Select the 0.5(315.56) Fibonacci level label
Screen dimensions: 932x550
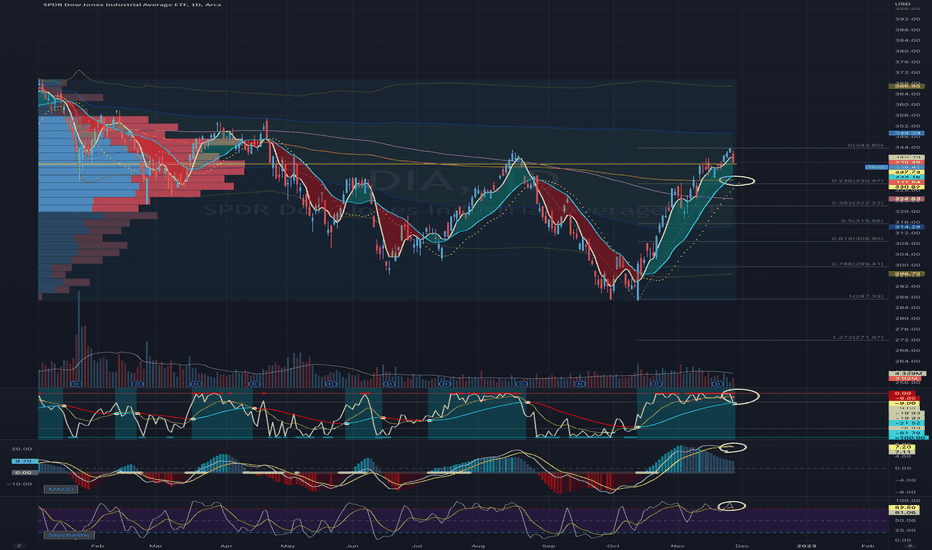pos(862,221)
